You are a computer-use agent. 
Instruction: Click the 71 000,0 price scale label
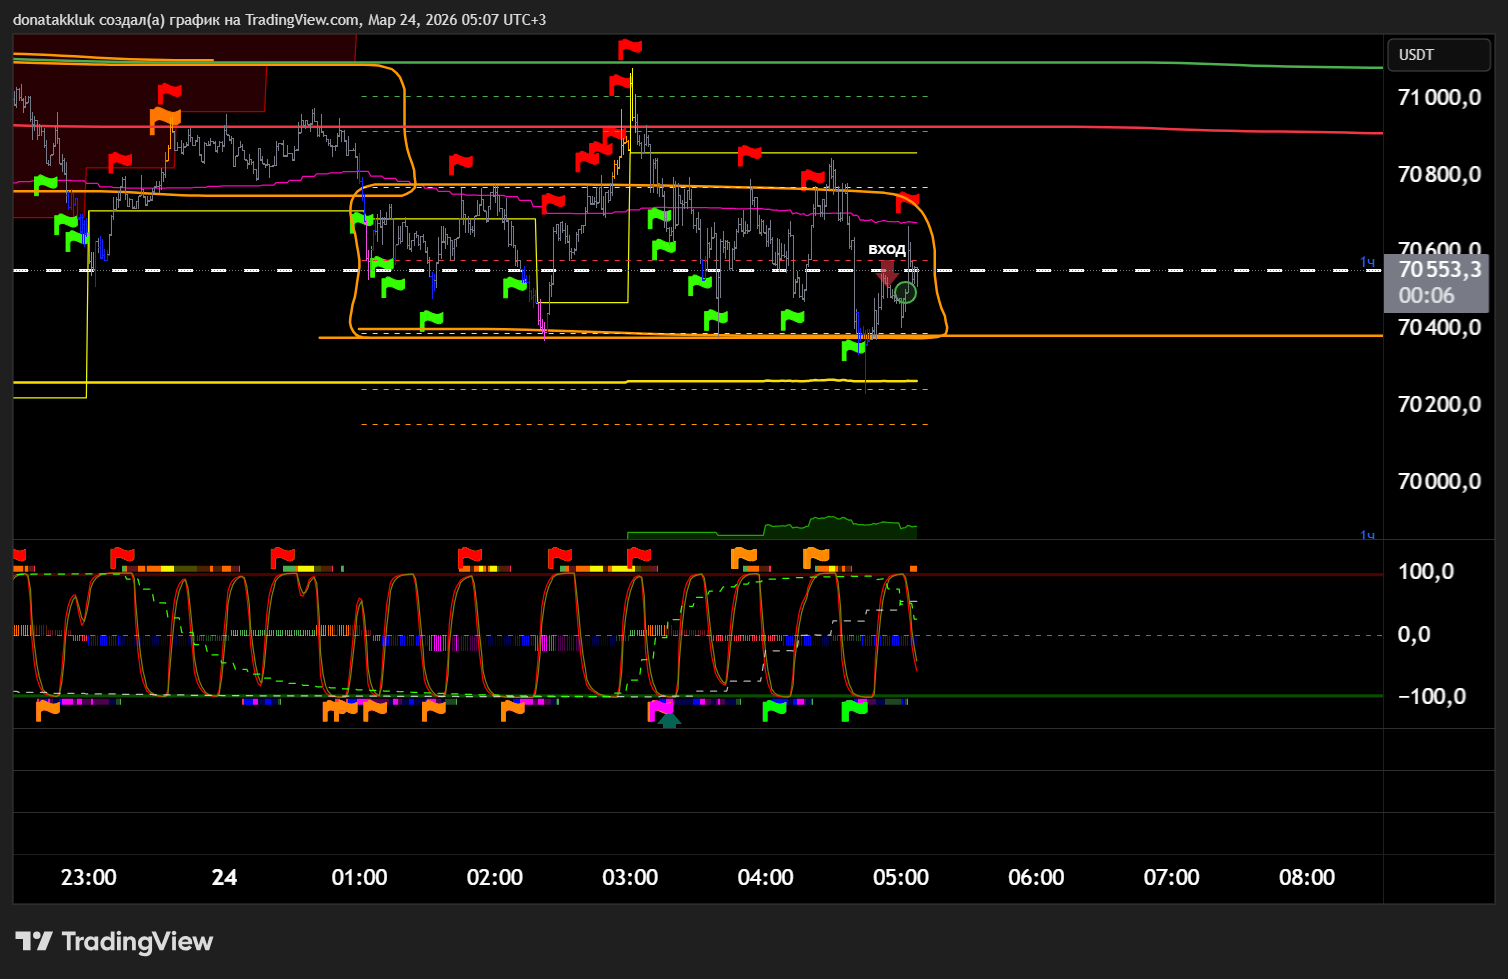[1439, 97]
